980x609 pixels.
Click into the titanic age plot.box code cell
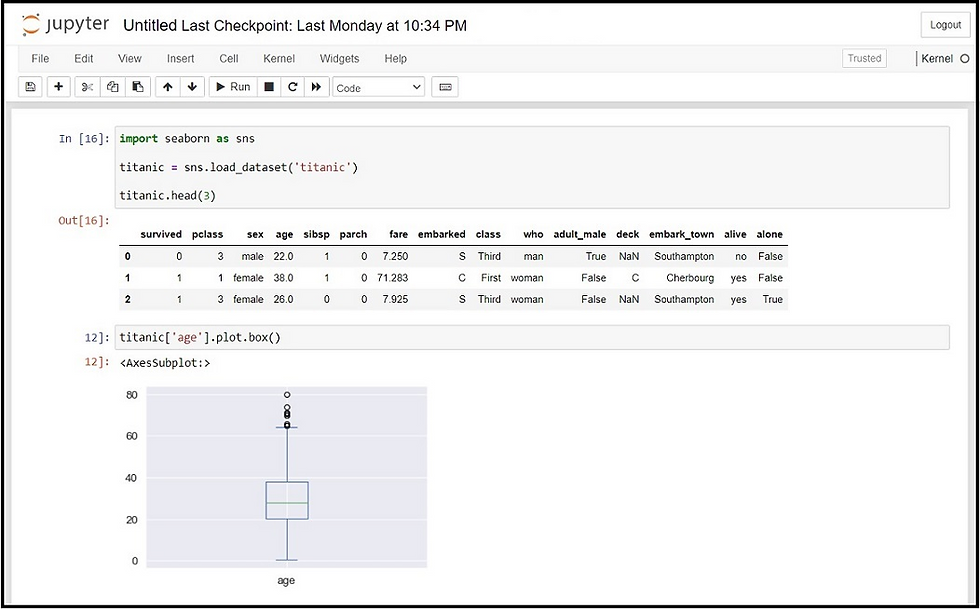532,338
